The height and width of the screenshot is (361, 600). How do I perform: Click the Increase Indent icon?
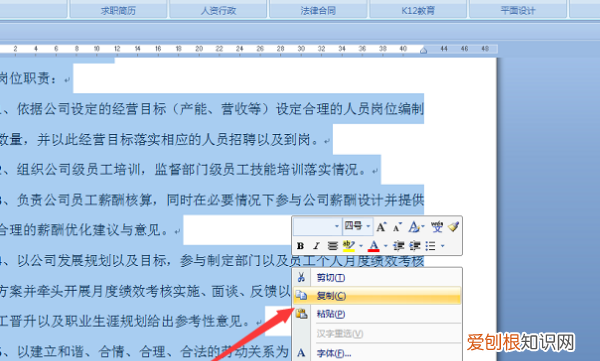(415, 246)
